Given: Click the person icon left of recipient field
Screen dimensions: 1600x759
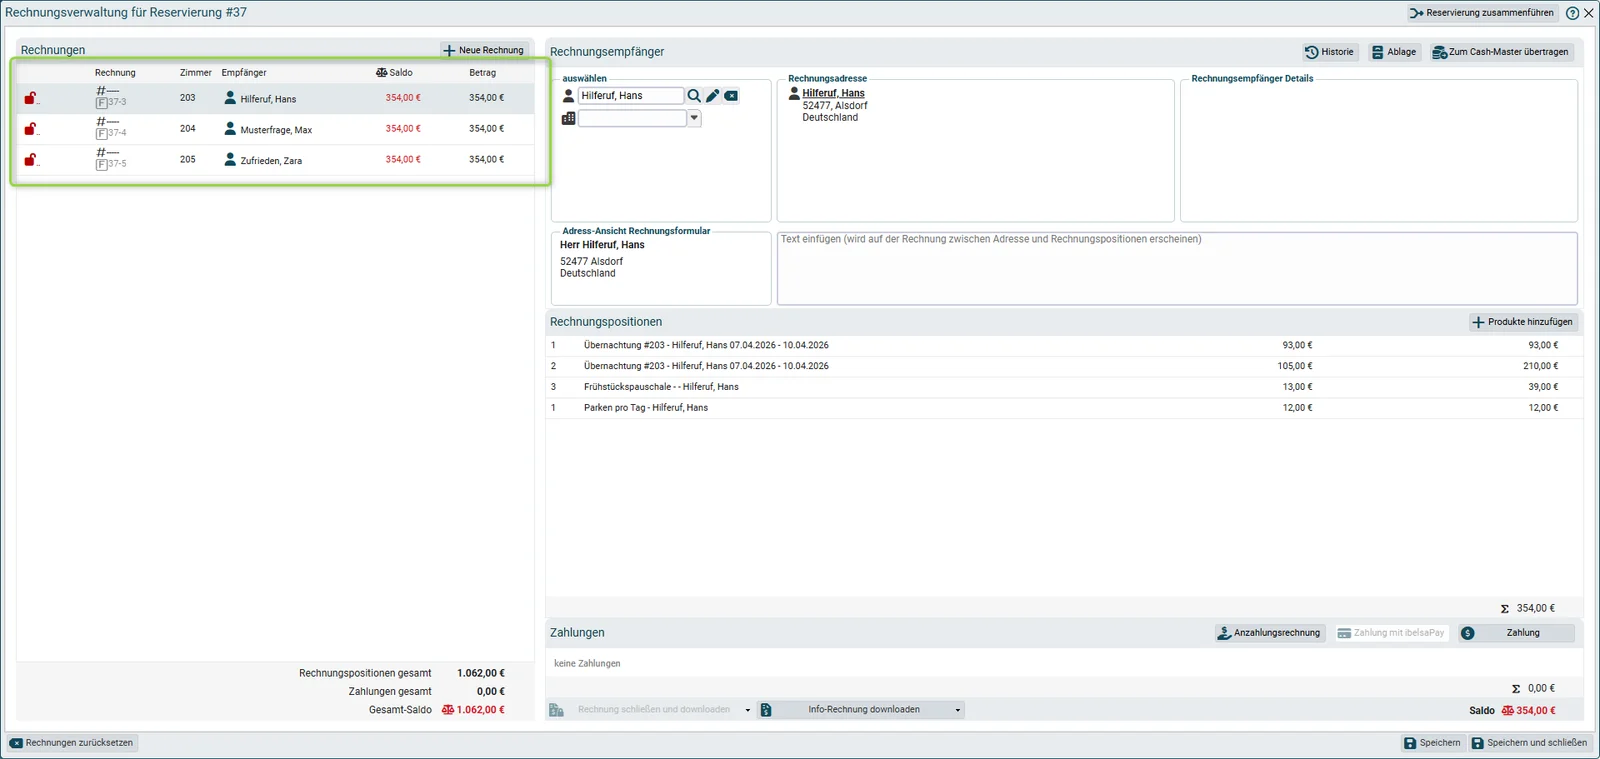Looking at the screenshot, I should coord(568,96).
